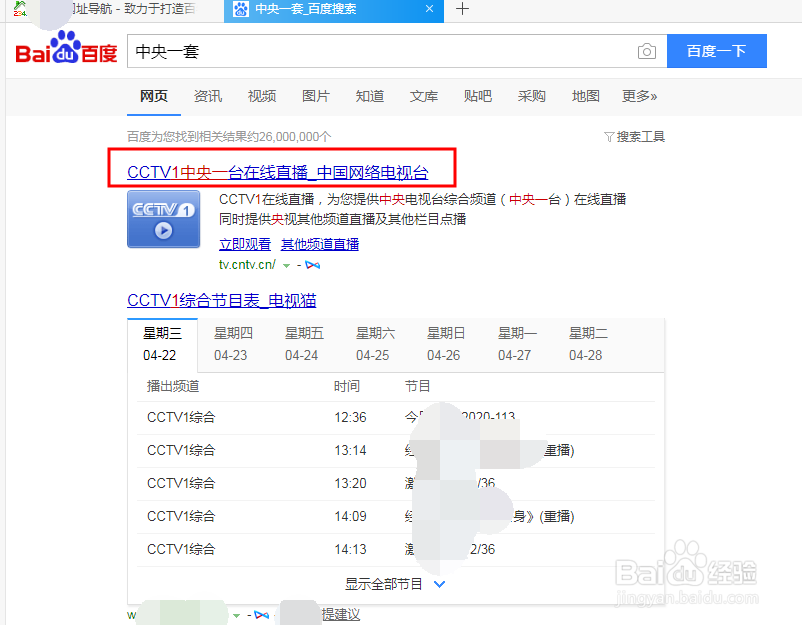802x625 pixels.
Task: Select the 采购 search category
Action: (531, 96)
